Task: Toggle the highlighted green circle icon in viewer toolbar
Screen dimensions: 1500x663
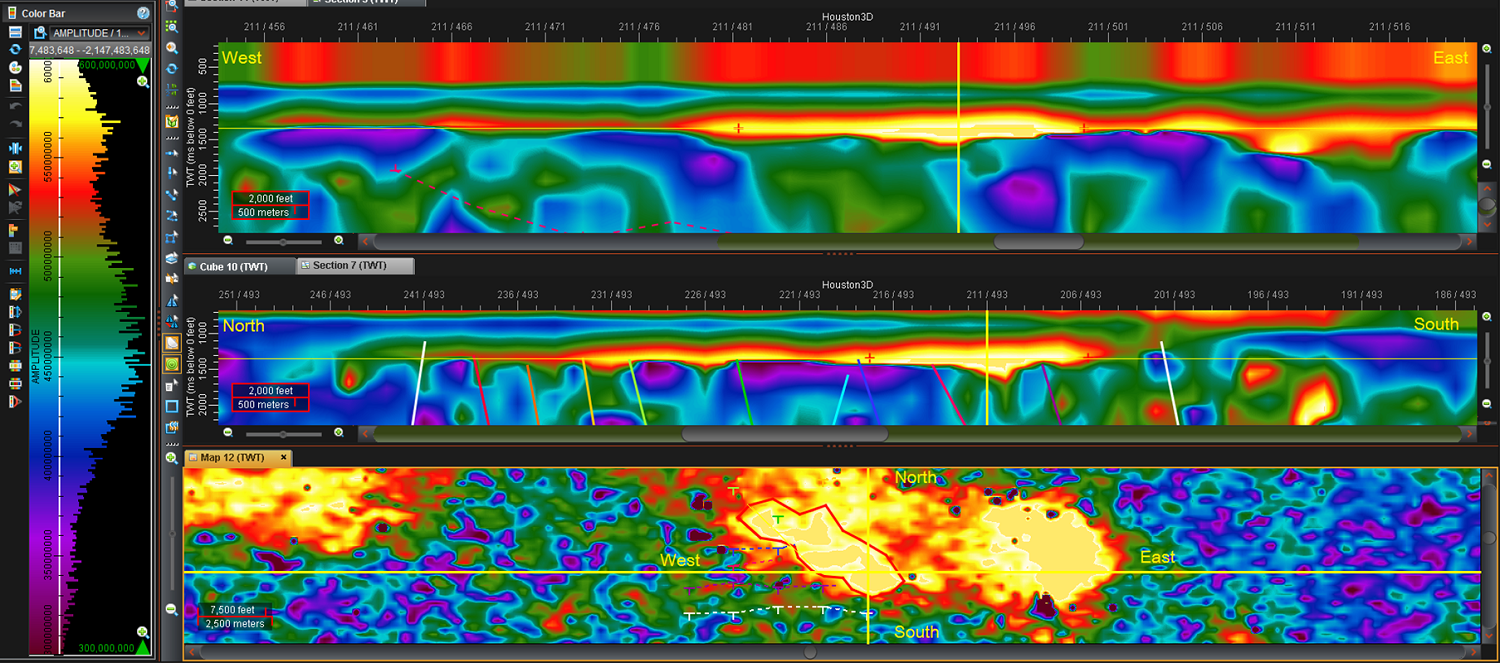Action: (x=172, y=364)
